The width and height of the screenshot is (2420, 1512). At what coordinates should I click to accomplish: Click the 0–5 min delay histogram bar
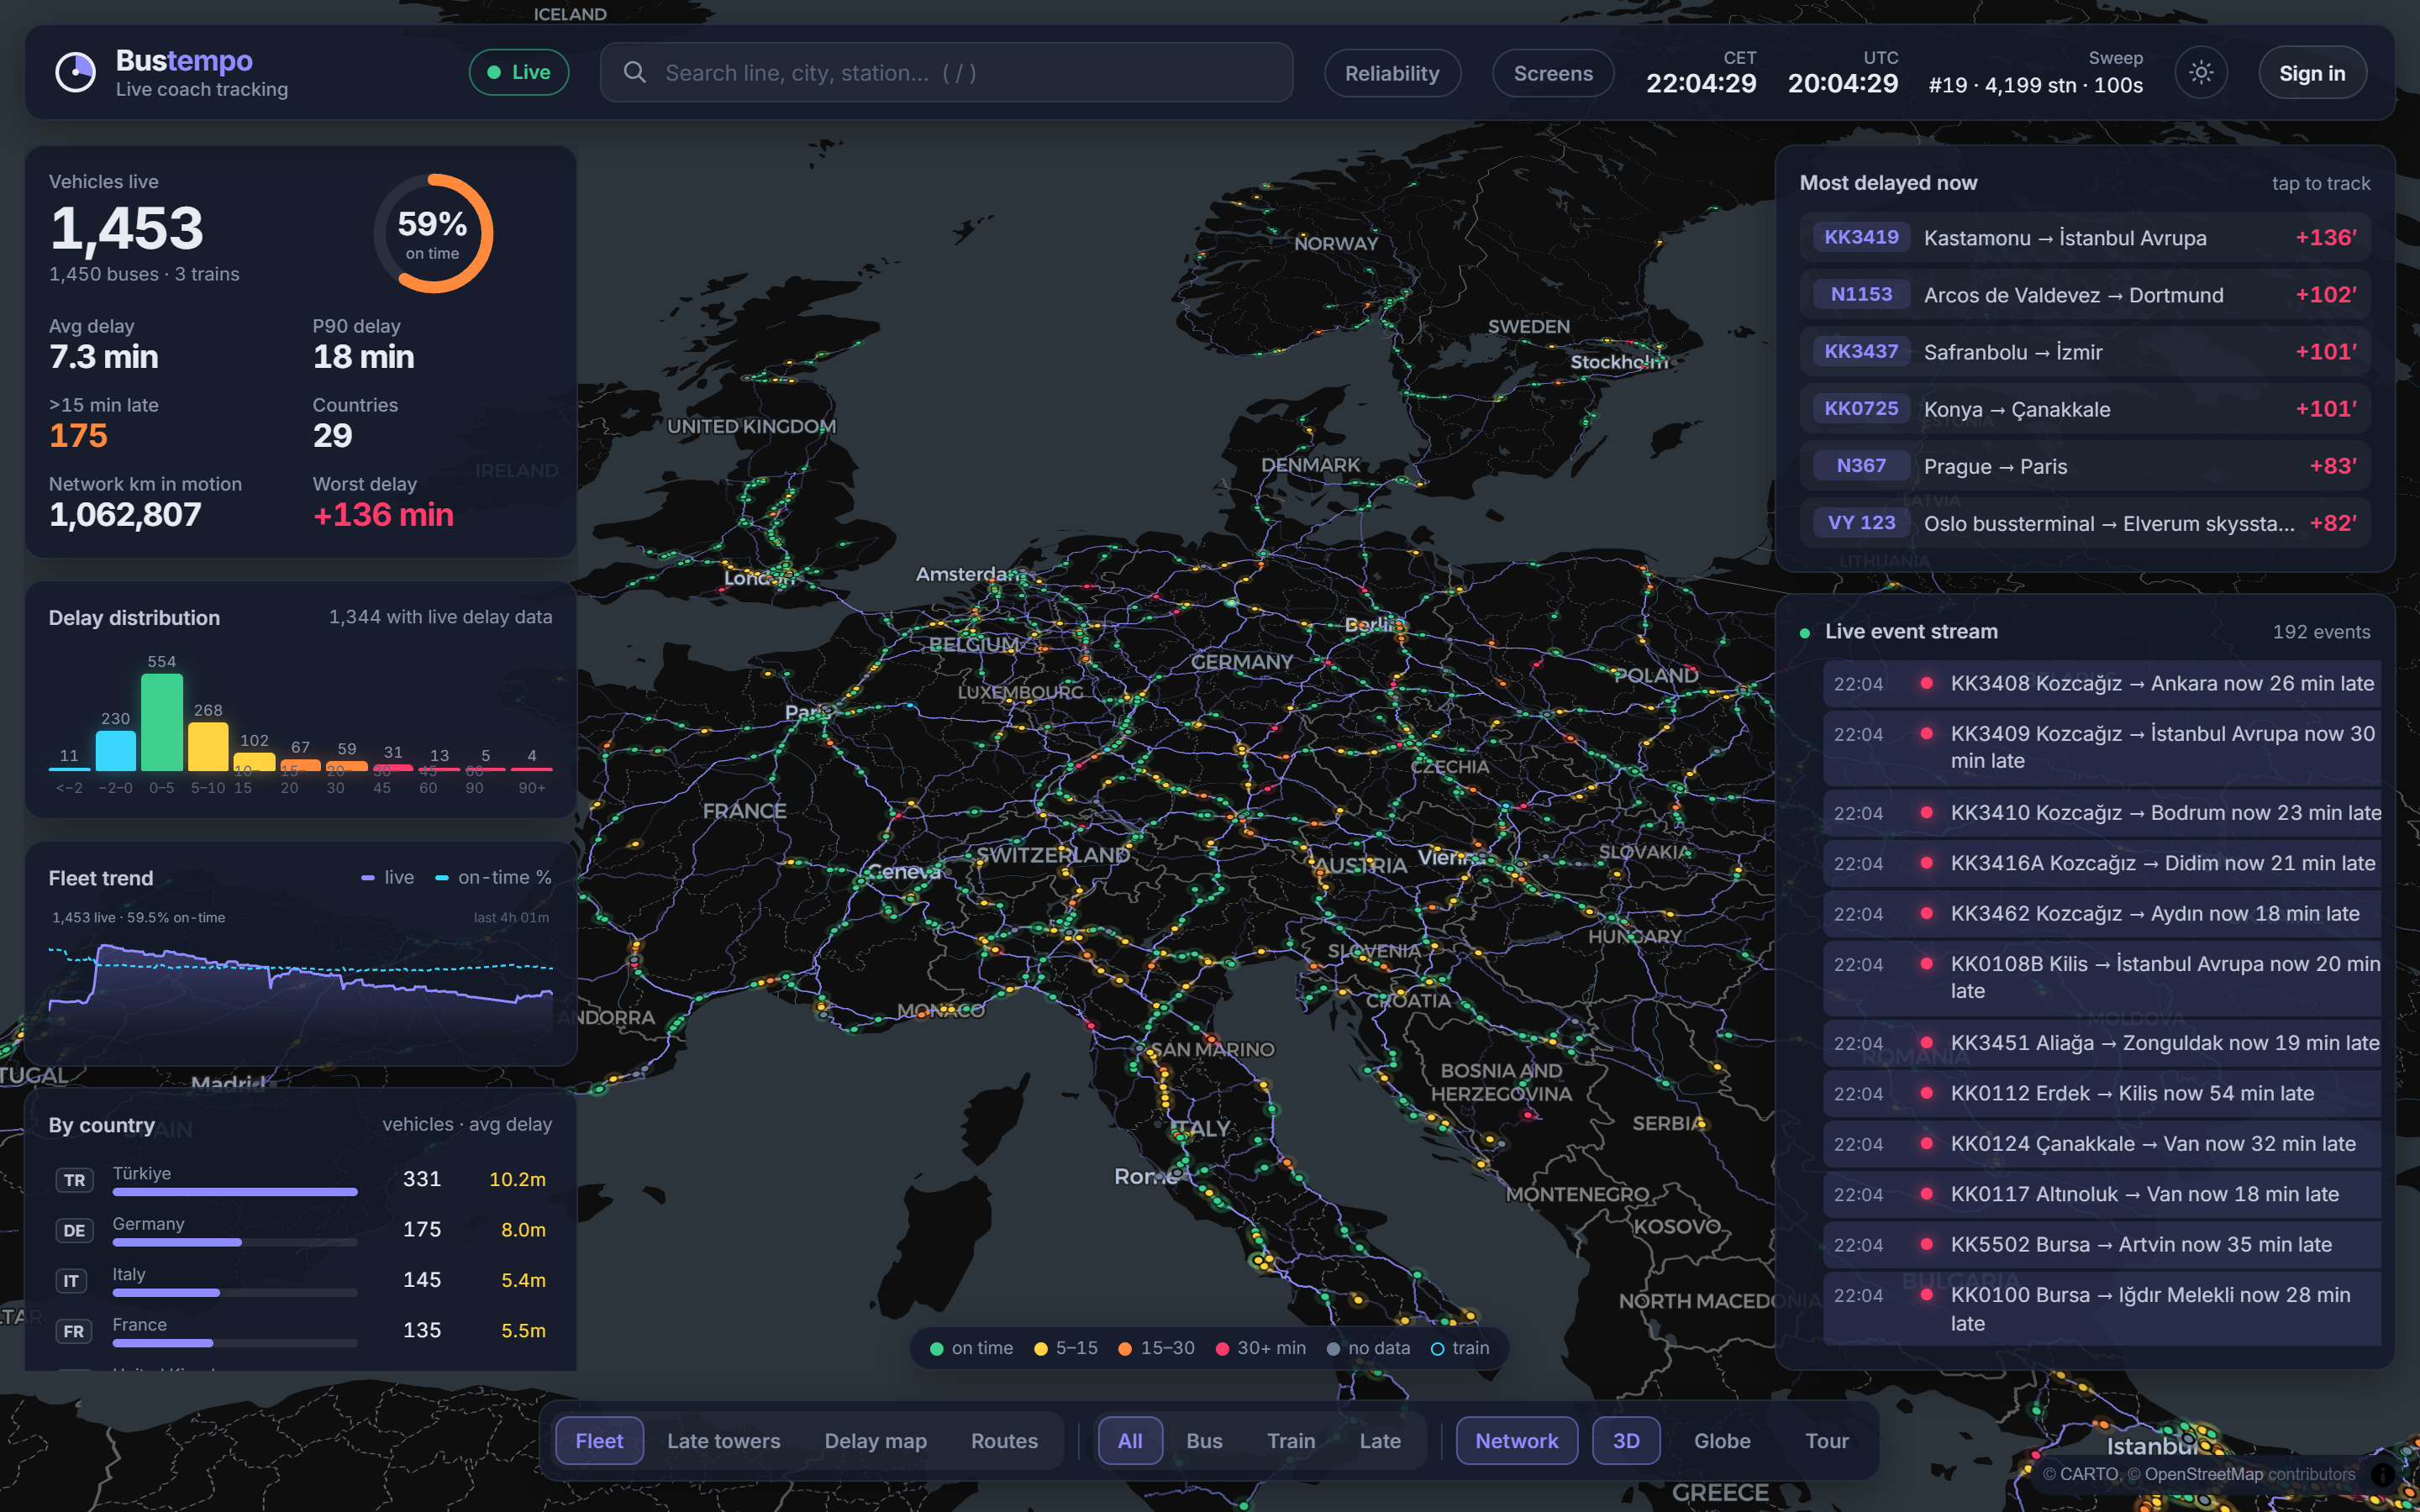(162, 721)
